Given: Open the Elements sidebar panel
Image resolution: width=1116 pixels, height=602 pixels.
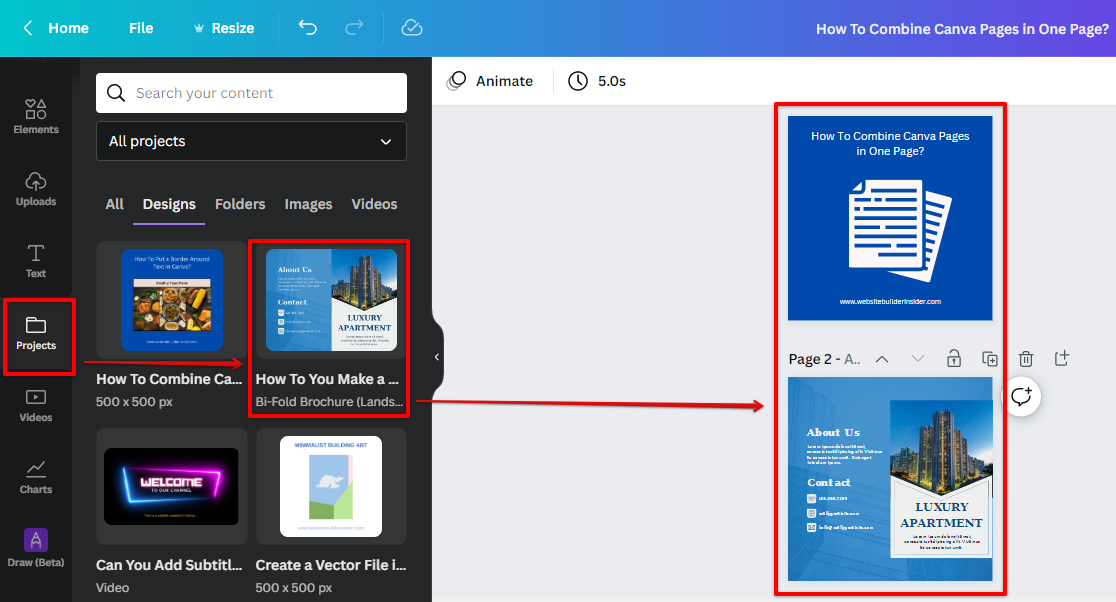Looking at the screenshot, I should point(36,116).
